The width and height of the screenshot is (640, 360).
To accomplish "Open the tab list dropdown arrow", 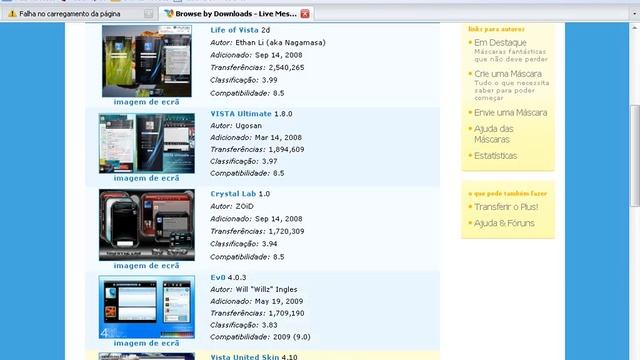I will 634,13.
